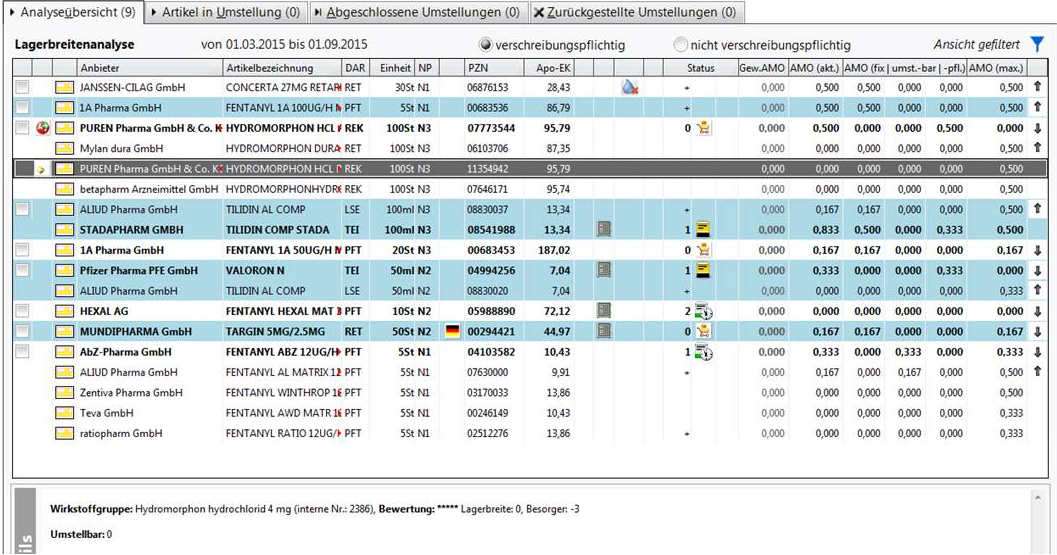Sort by Apo-EK column header
The image size is (1057, 555).
pos(549,68)
